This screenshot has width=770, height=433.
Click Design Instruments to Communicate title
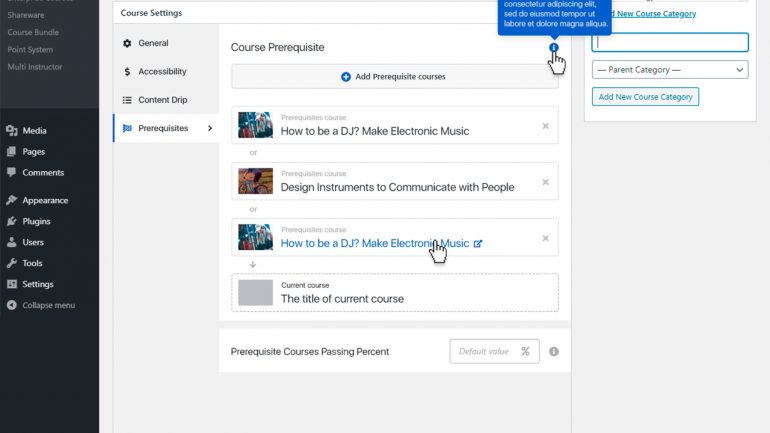click(x=397, y=187)
